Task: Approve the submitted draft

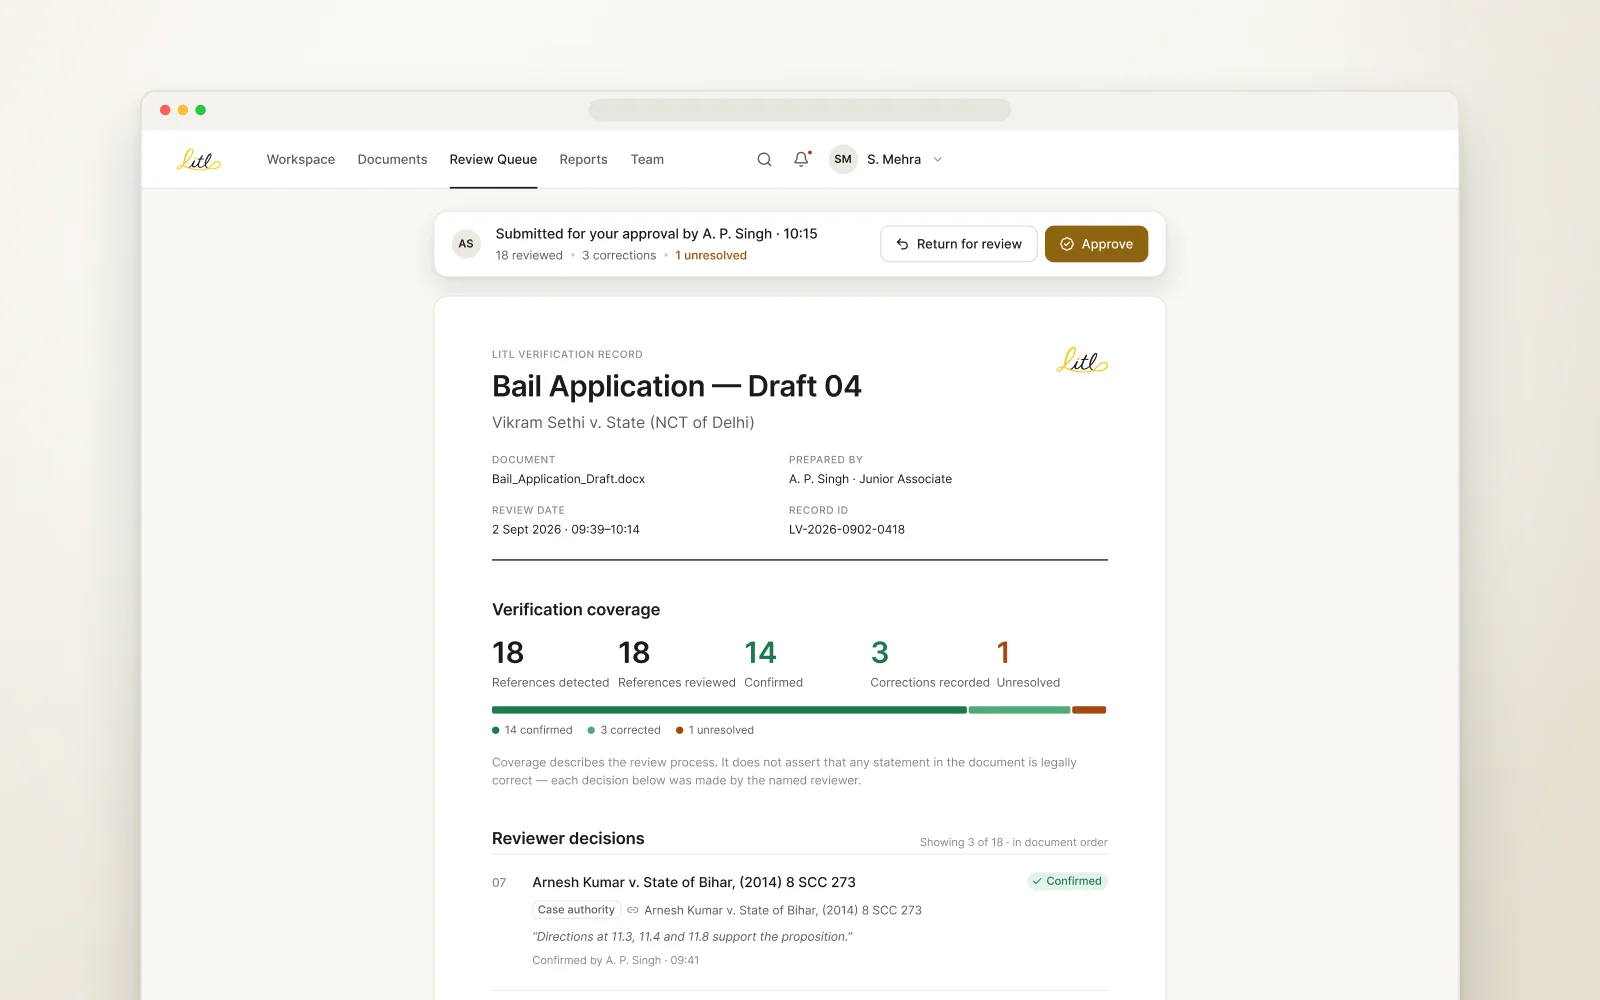Action: (x=1096, y=244)
